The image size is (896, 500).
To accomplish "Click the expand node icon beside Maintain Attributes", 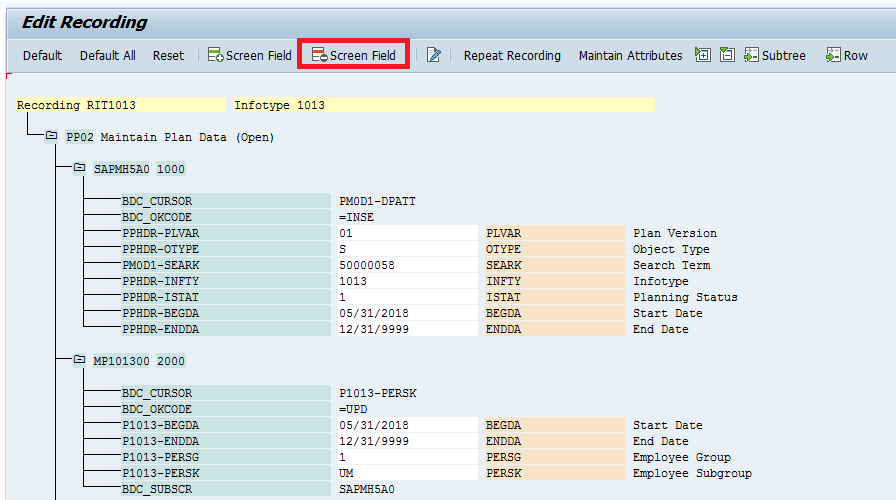I will tap(702, 55).
